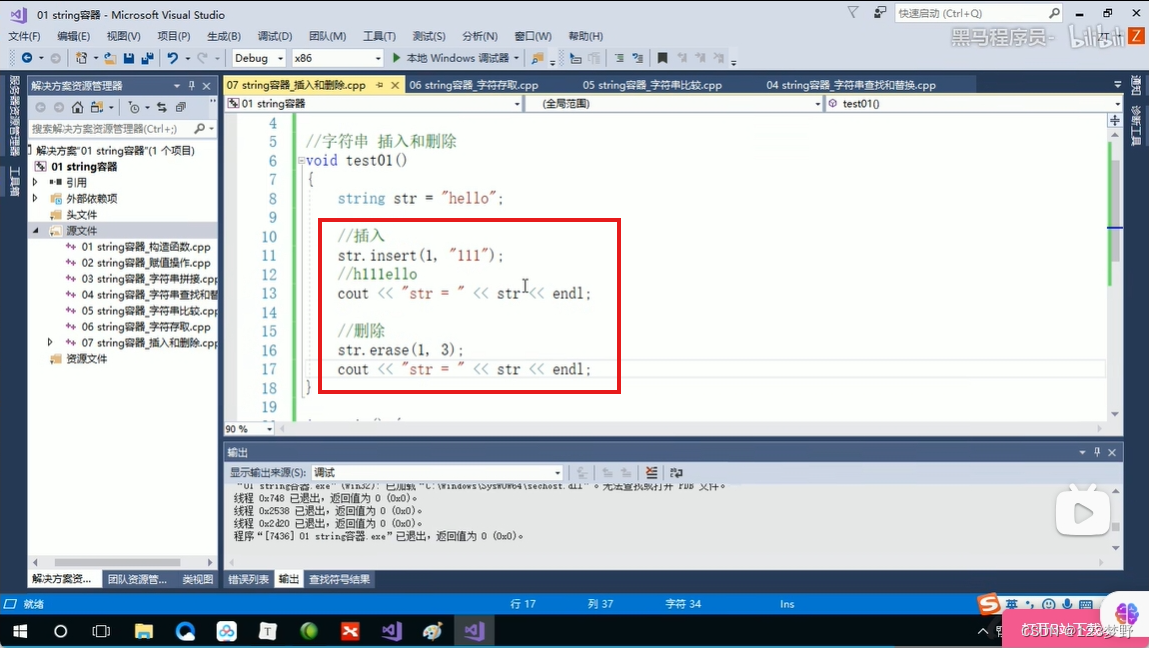Click the Save All toolbar icon
Screen dimensions: 1149x648
pos(147,58)
